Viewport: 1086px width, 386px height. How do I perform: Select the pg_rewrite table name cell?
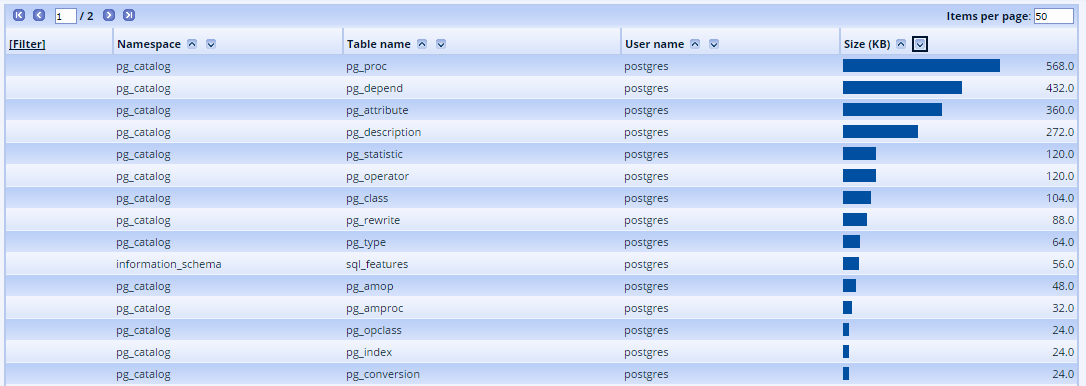point(373,220)
